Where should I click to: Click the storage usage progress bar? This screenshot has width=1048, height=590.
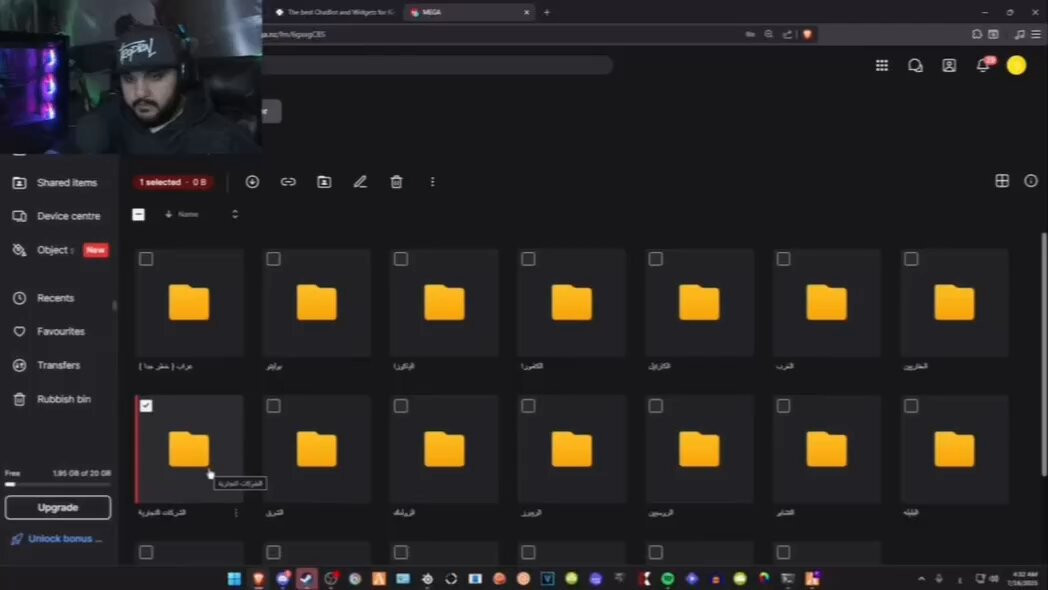(58, 484)
